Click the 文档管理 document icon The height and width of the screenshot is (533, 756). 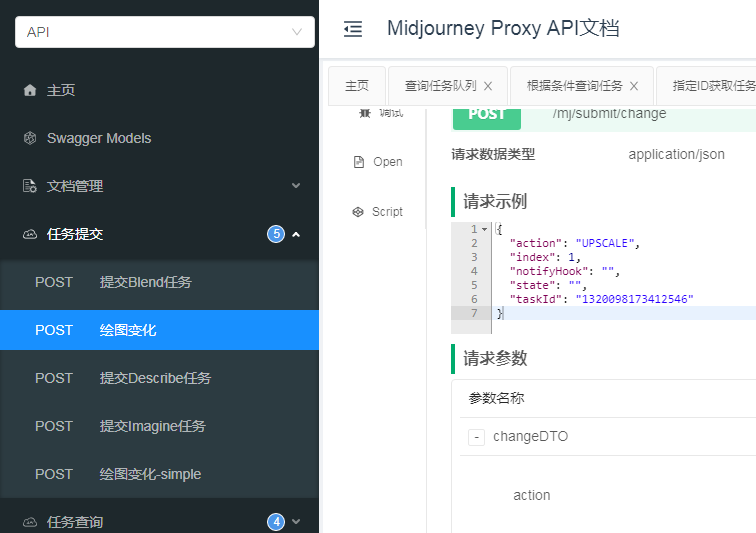click(30, 186)
